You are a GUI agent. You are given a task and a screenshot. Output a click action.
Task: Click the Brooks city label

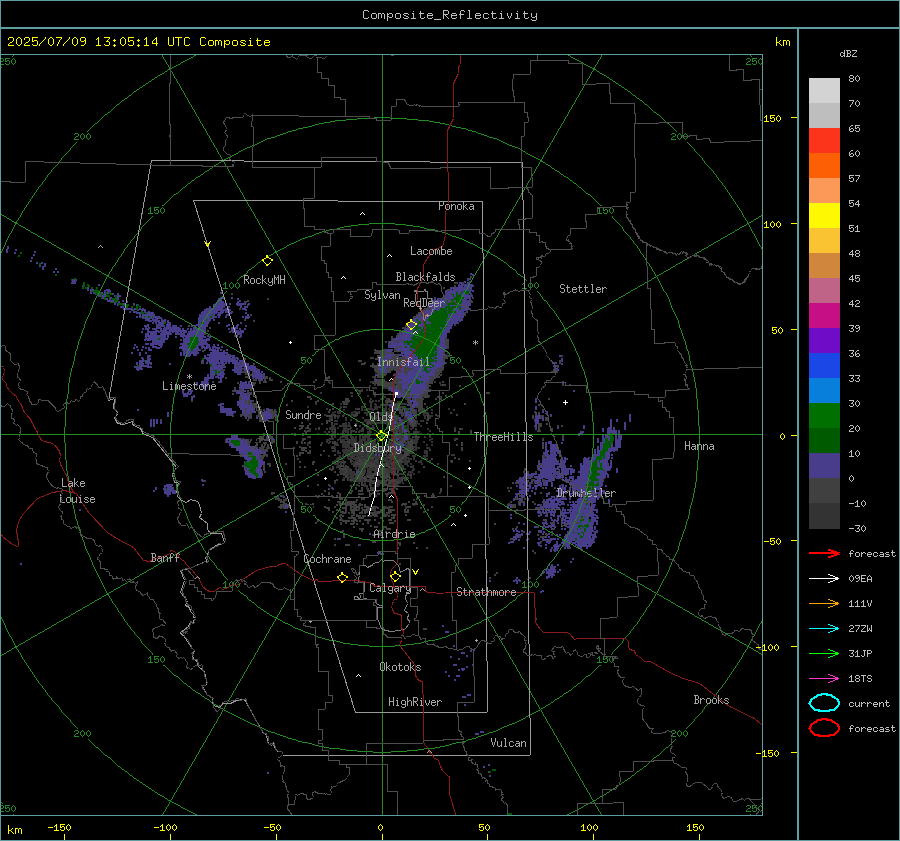[x=711, y=700]
